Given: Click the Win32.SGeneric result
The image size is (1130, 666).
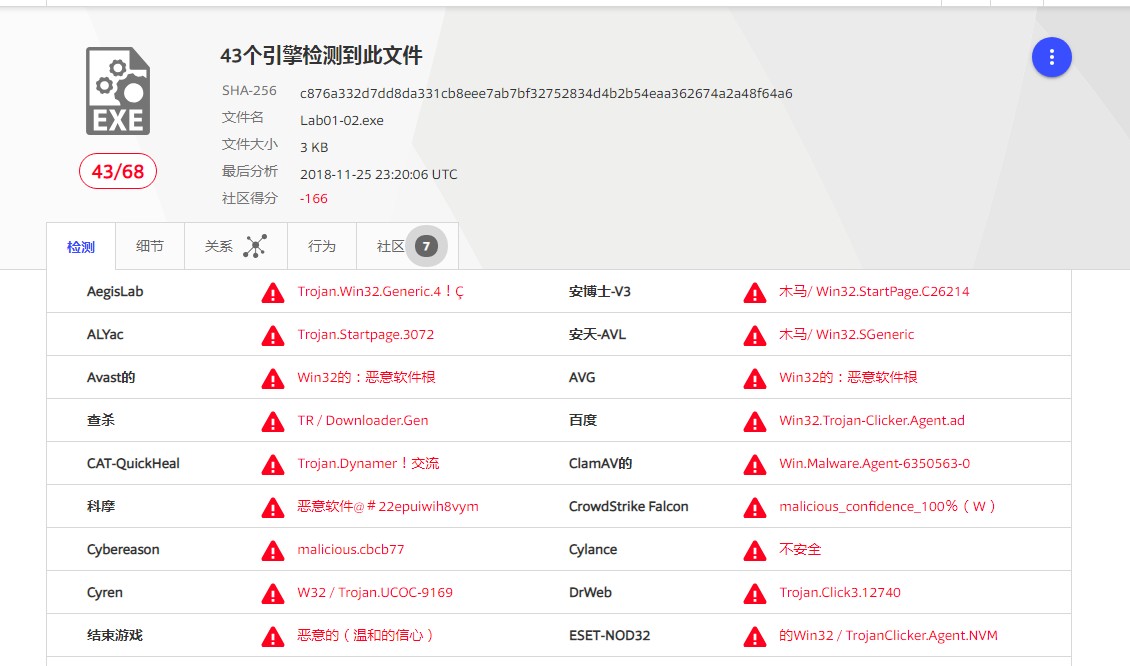Looking at the screenshot, I should click(x=846, y=334).
